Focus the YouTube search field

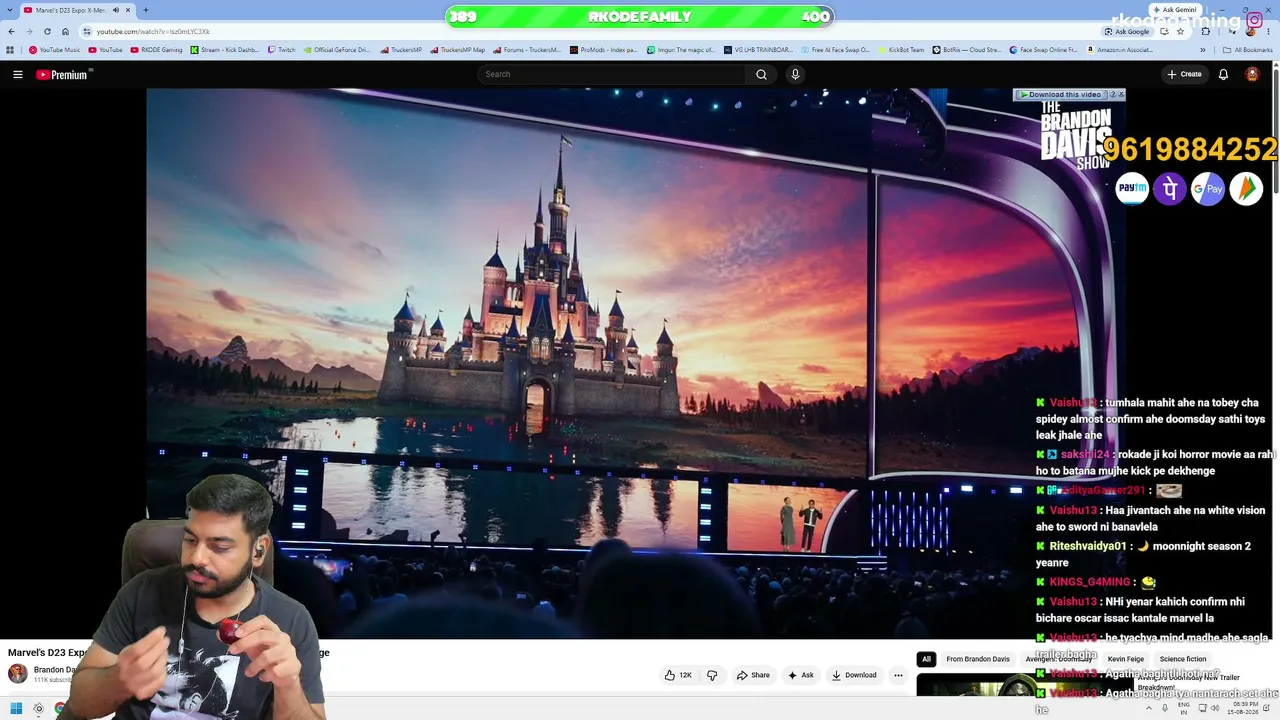tap(611, 74)
